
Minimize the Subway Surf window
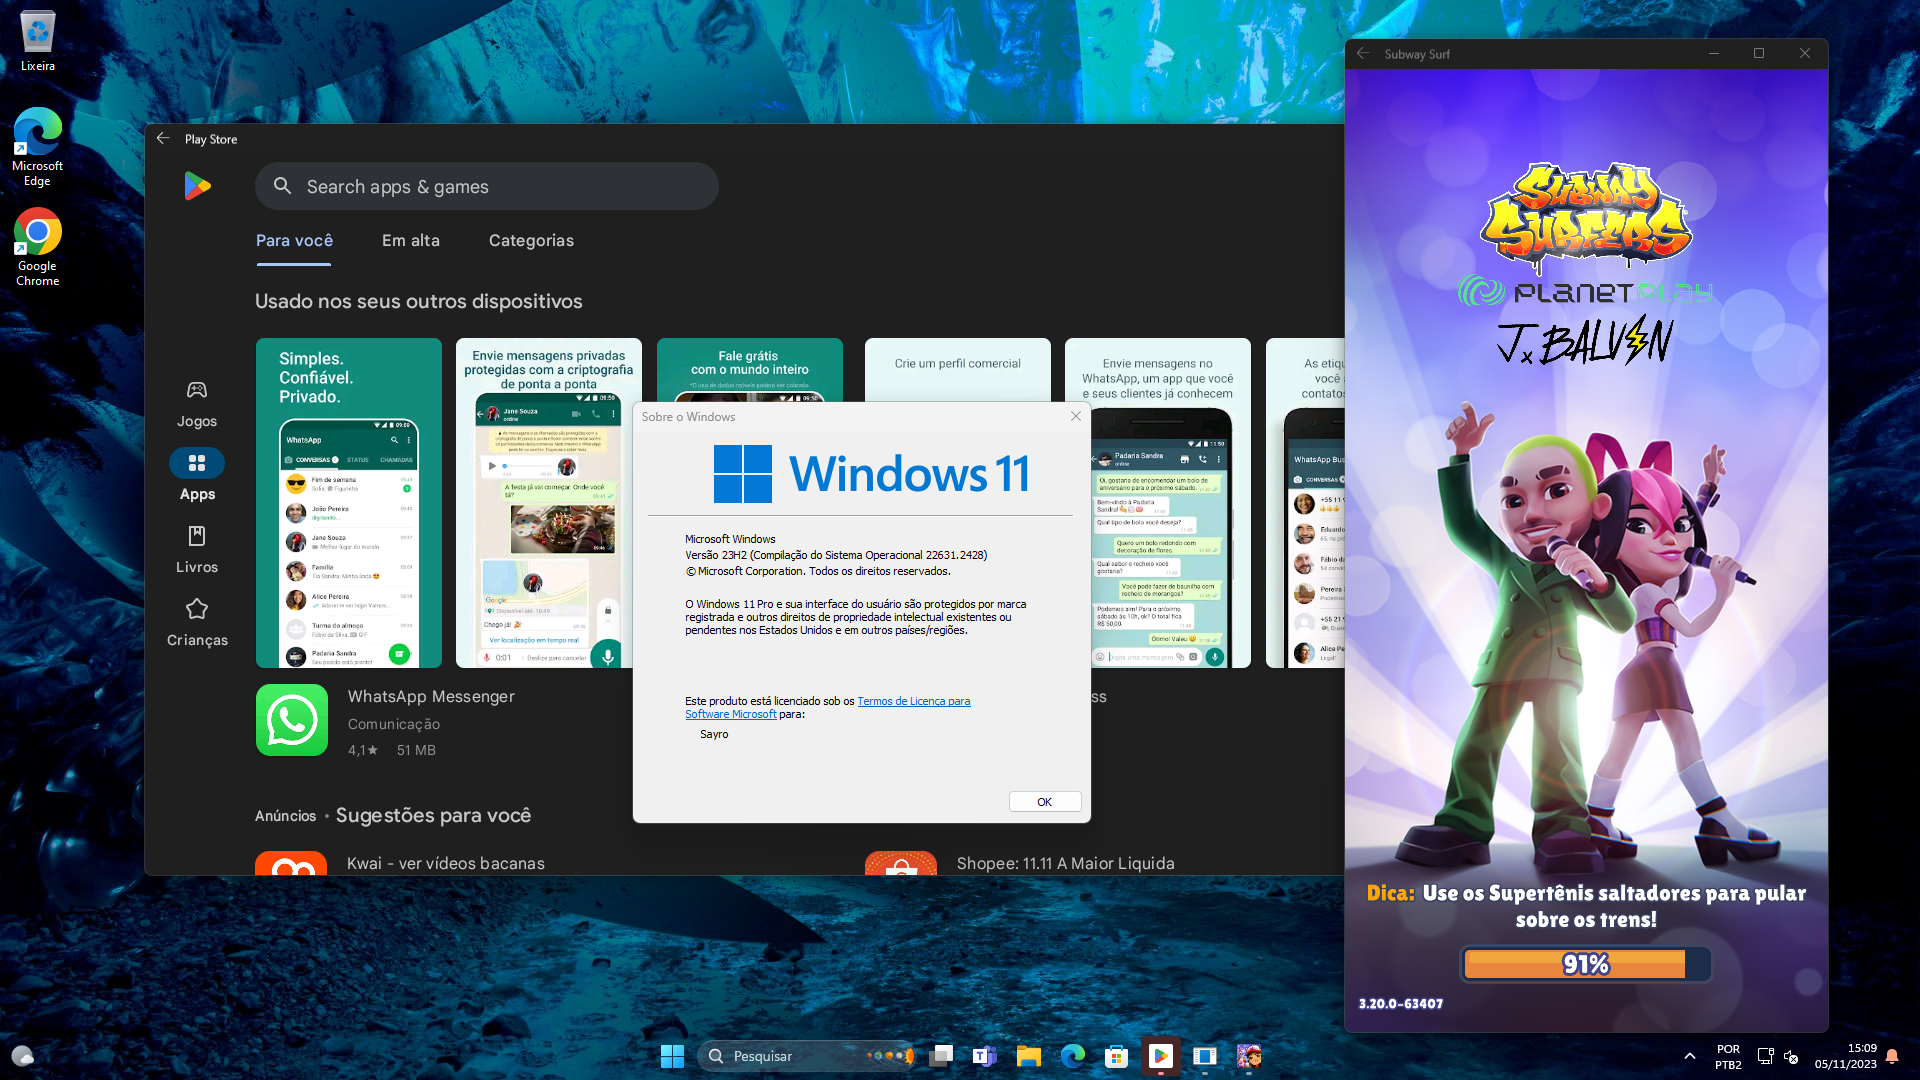coord(1713,54)
